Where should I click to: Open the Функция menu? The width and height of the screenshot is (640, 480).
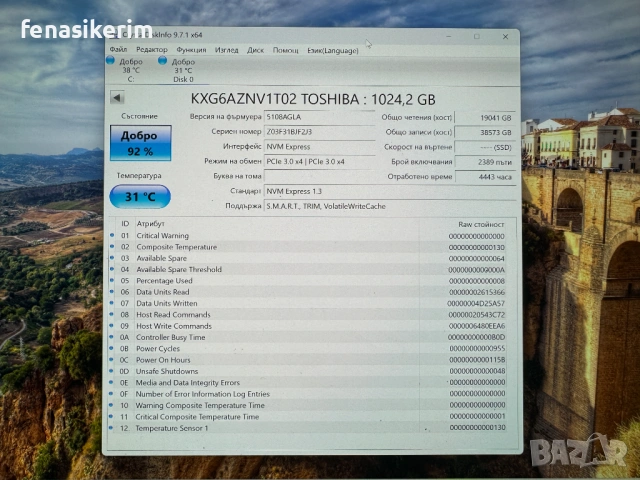[x=191, y=50]
